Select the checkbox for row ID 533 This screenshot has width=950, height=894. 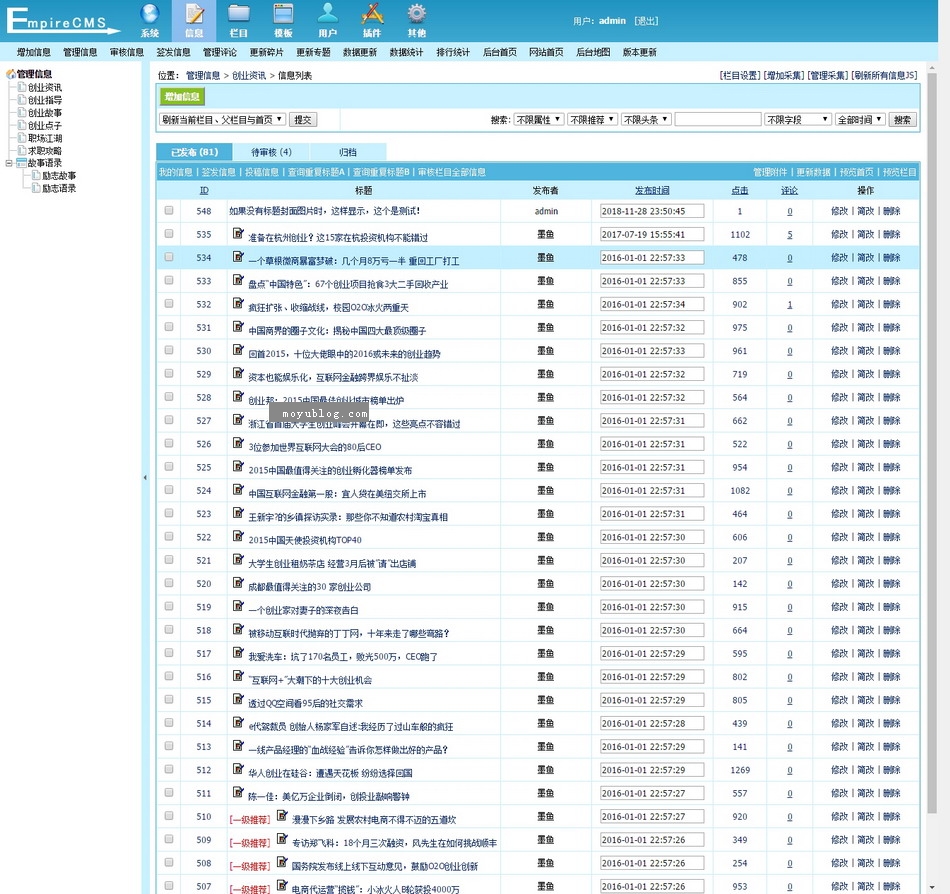pos(169,280)
